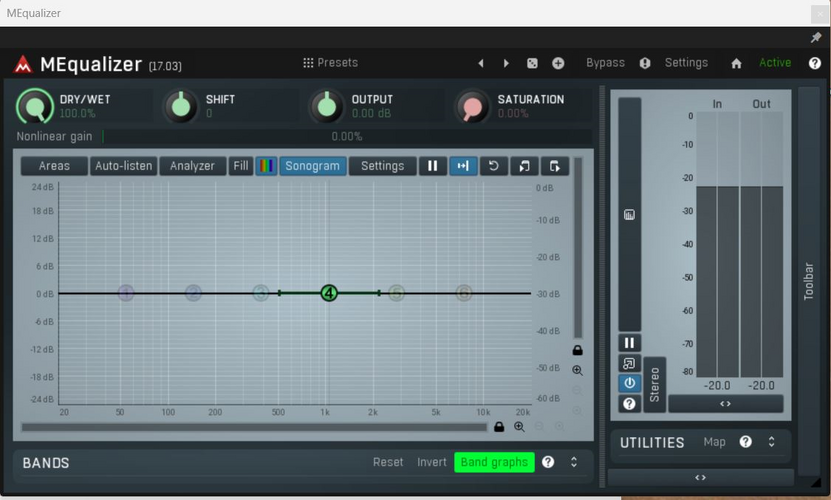Click the random preset dice icon
Image resolution: width=831 pixels, height=500 pixels.
[532, 63]
